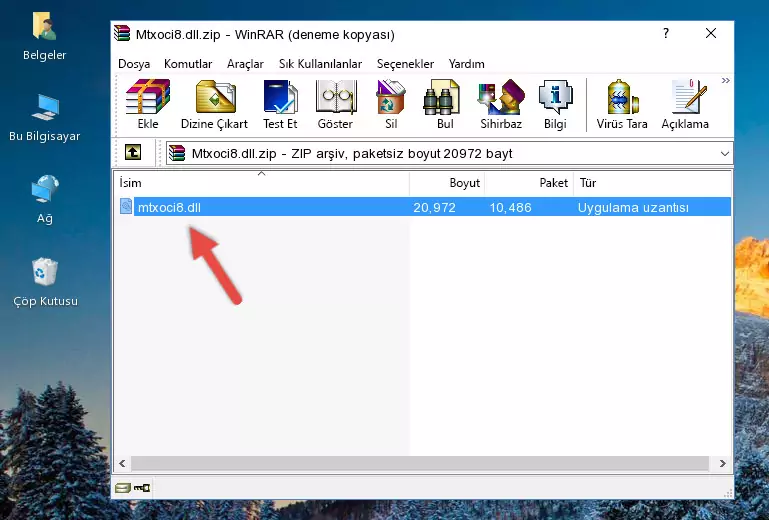Sort files by İsim column

(262, 182)
